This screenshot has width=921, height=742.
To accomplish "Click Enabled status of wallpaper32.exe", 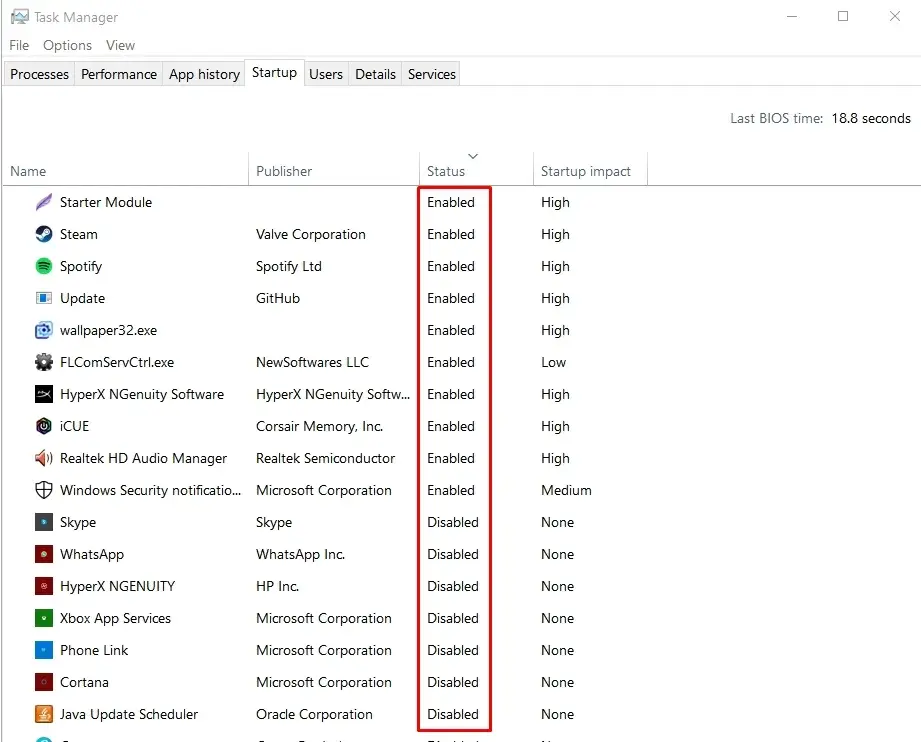I will click(451, 330).
